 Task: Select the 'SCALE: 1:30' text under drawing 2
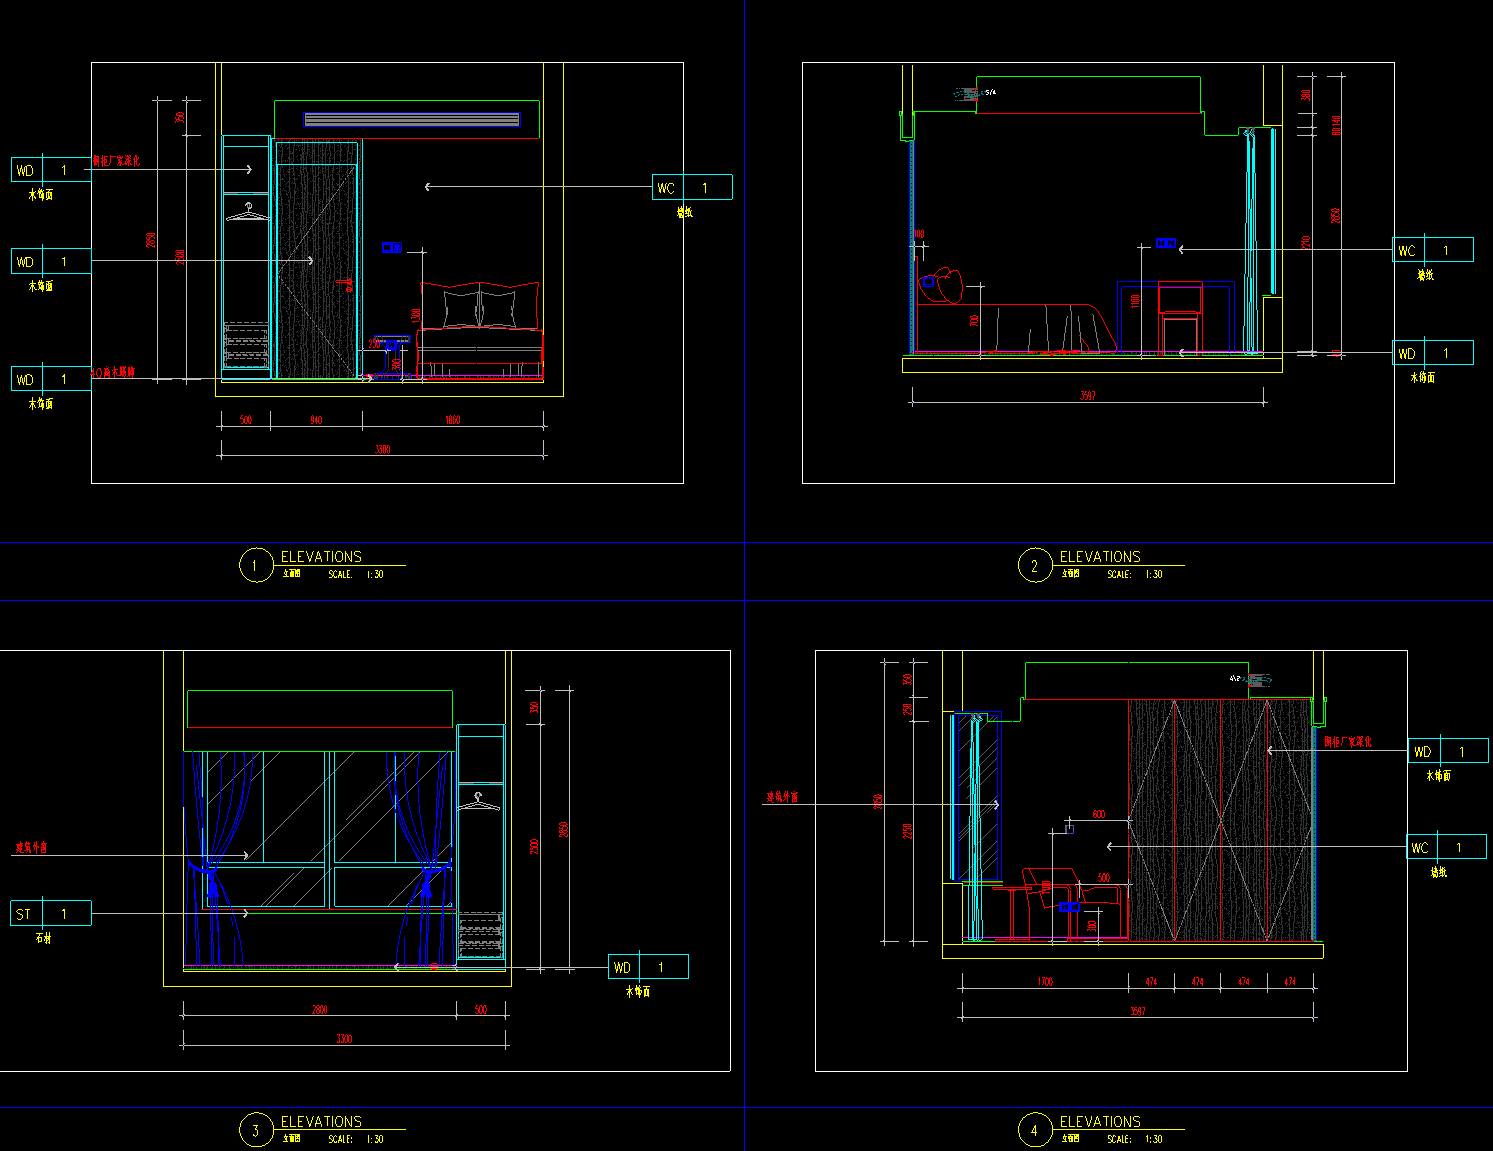[x=1135, y=575]
